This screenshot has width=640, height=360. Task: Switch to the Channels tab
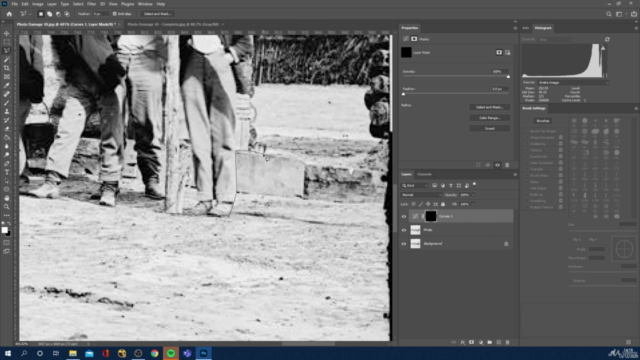pyautogui.click(x=424, y=174)
